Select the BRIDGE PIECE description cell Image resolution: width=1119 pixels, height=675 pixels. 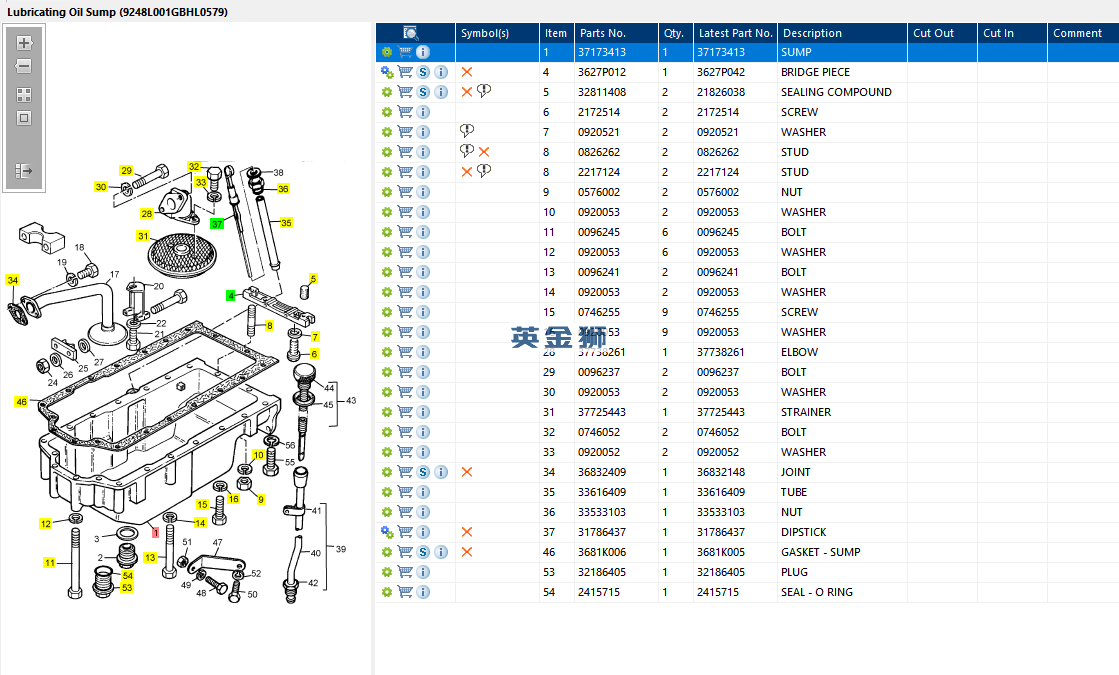pyautogui.click(x=842, y=72)
